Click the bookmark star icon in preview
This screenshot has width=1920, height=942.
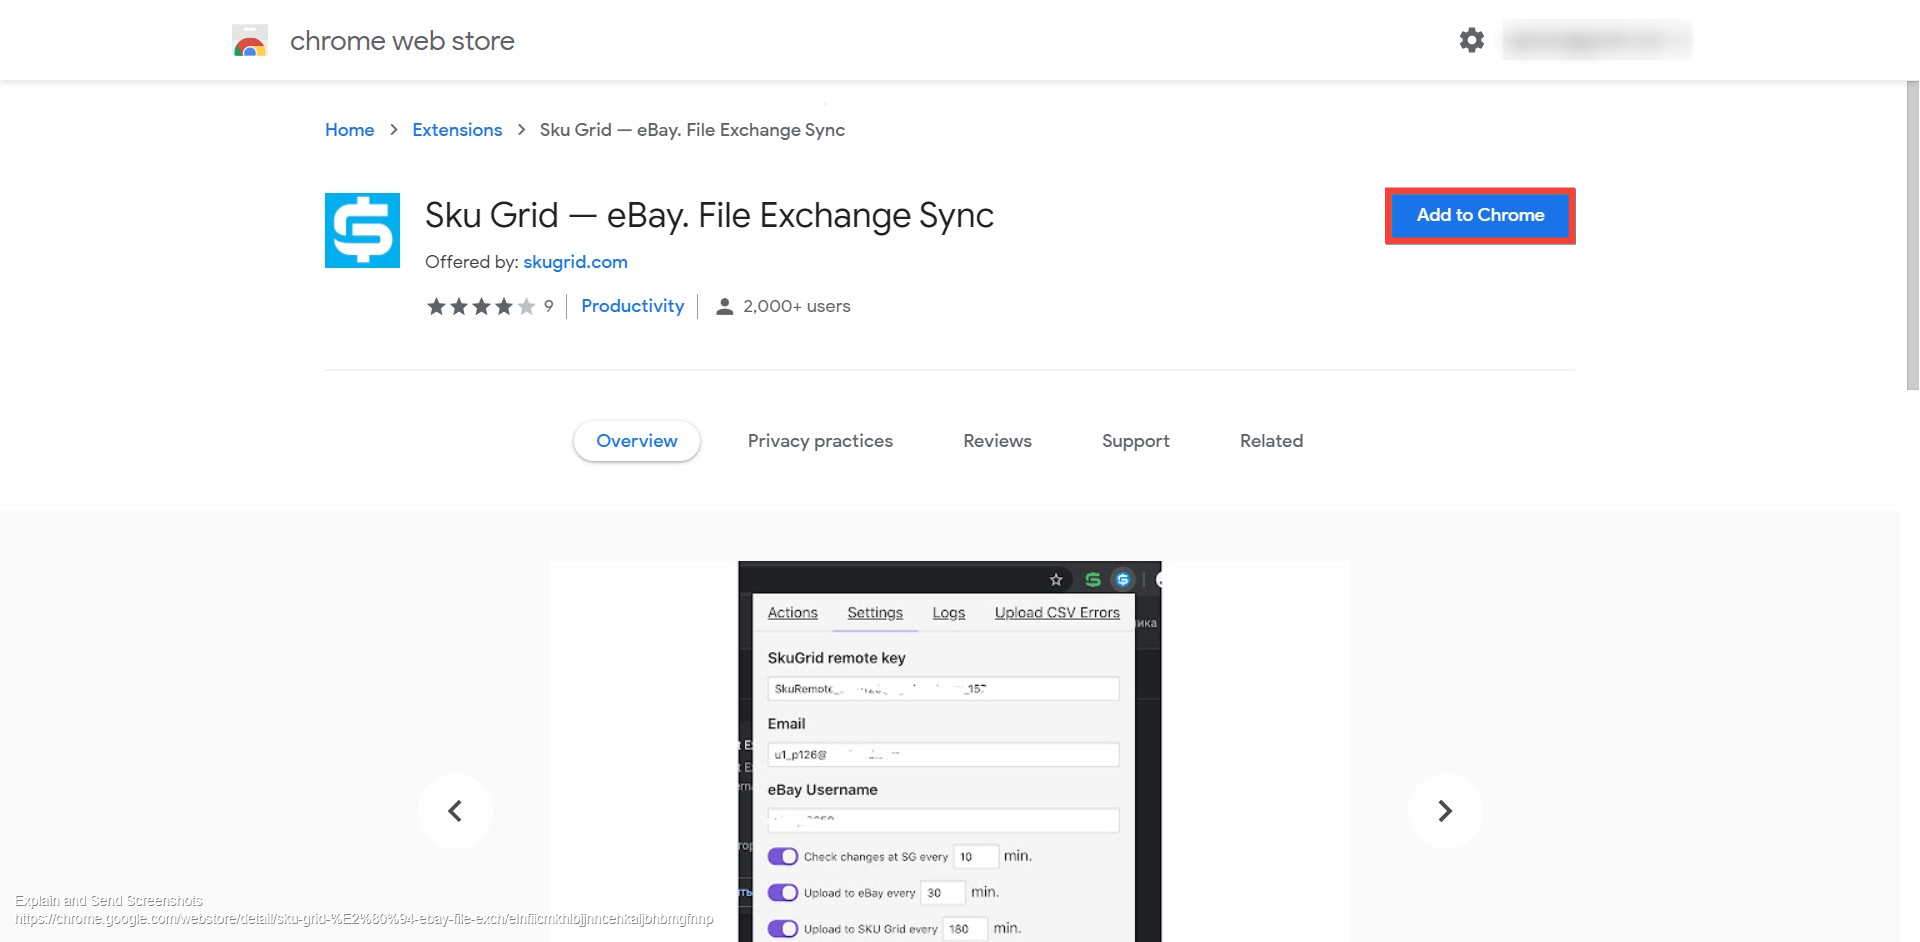1055,579
